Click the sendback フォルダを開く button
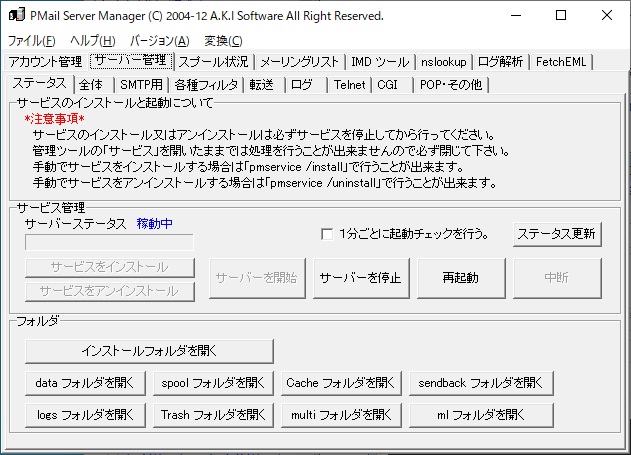This screenshot has height=455, width=631. click(x=481, y=383)
